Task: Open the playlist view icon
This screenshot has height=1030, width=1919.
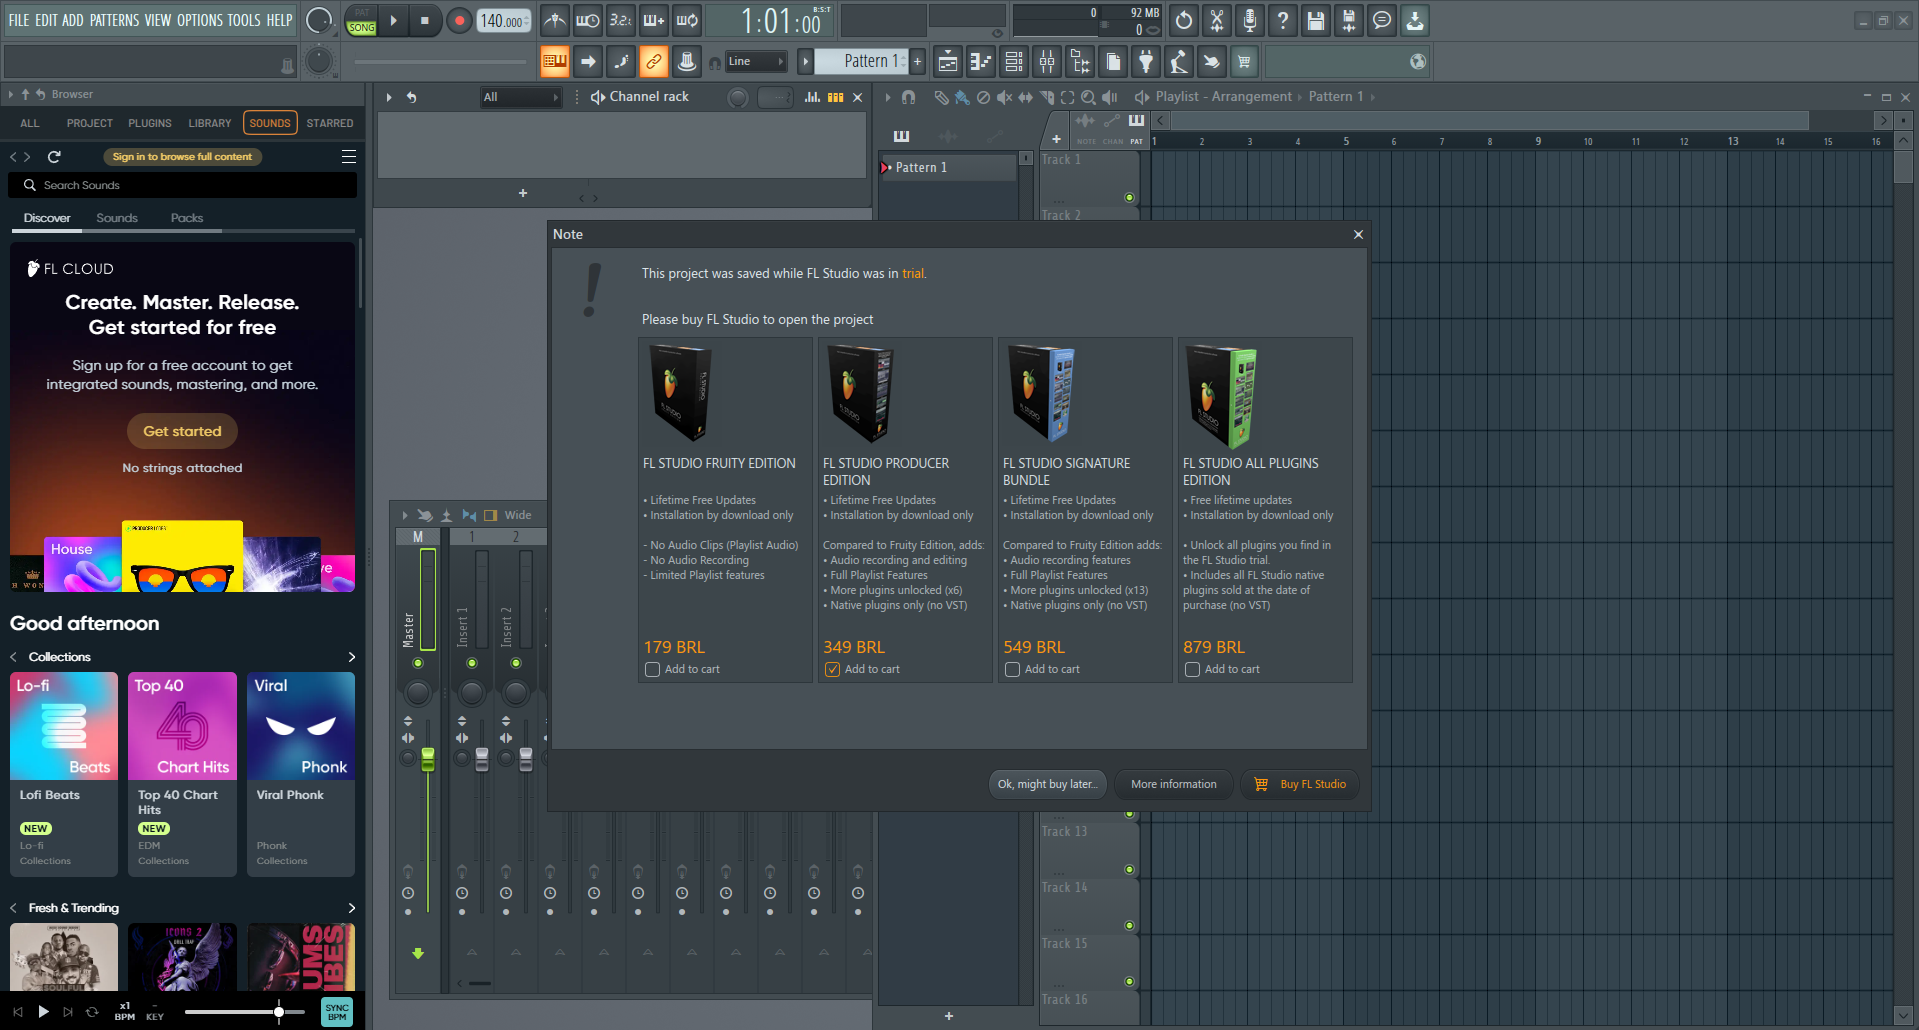Action: click(948, 62)
